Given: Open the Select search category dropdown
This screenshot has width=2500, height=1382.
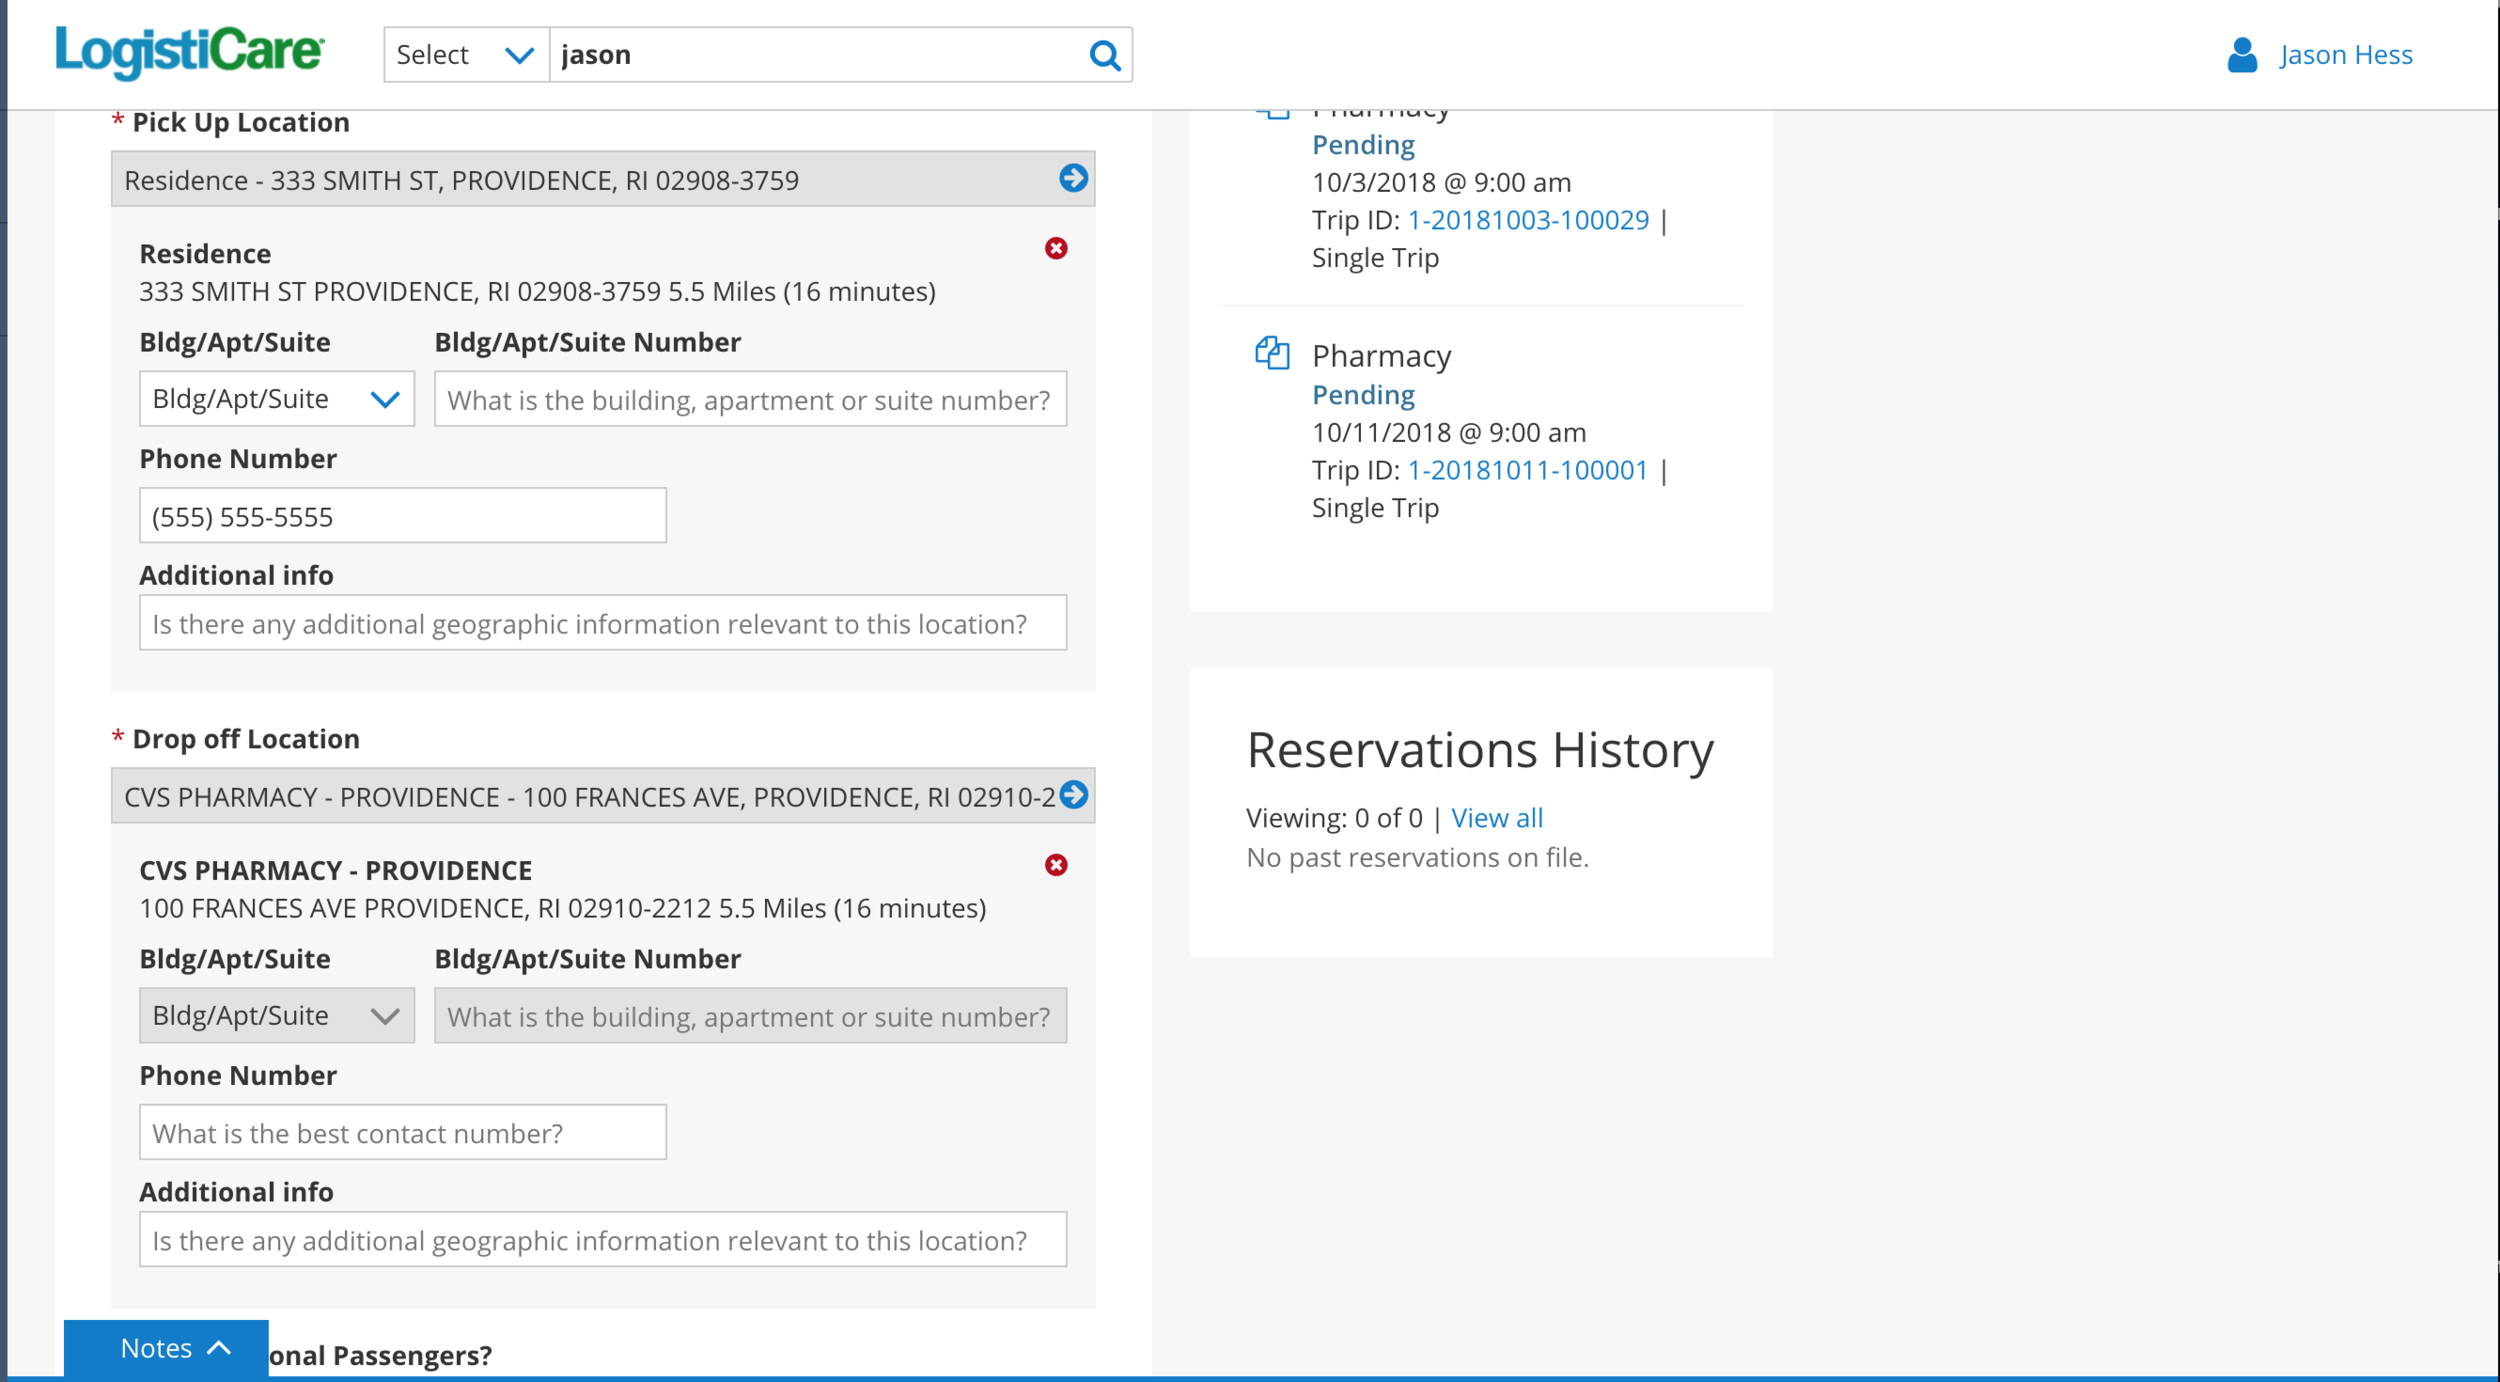Looking at the screenshot, I should point(466,55).
